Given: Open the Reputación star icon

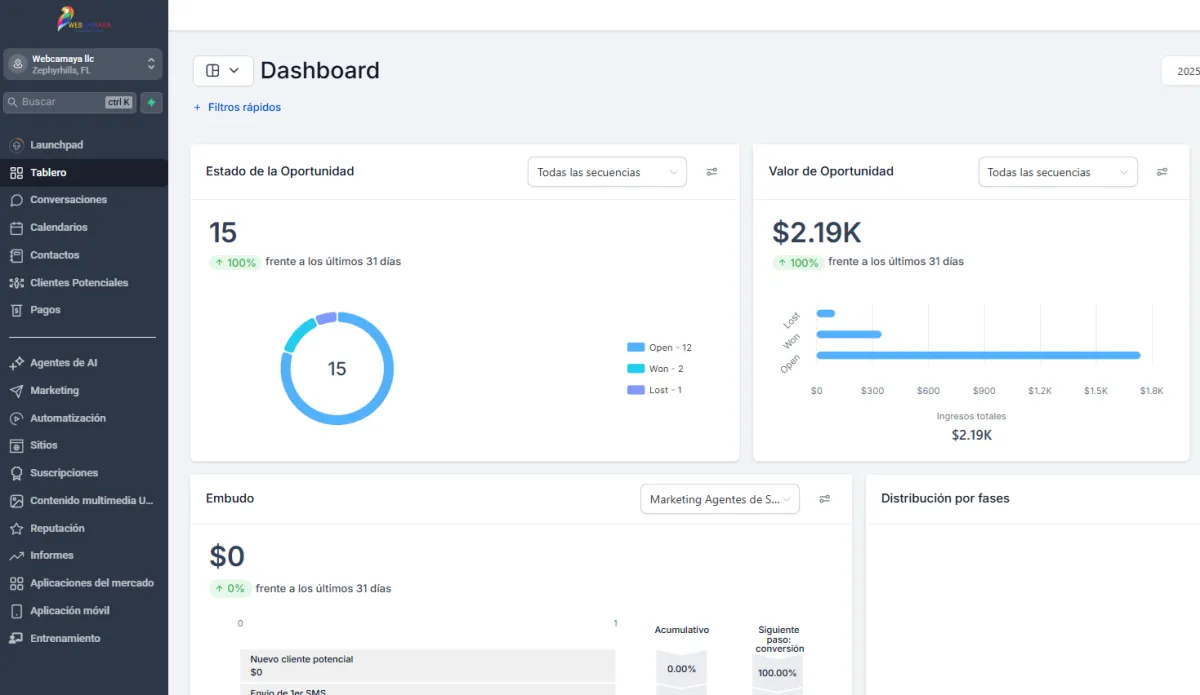Looking at the screenshot, I should (17, 528).
